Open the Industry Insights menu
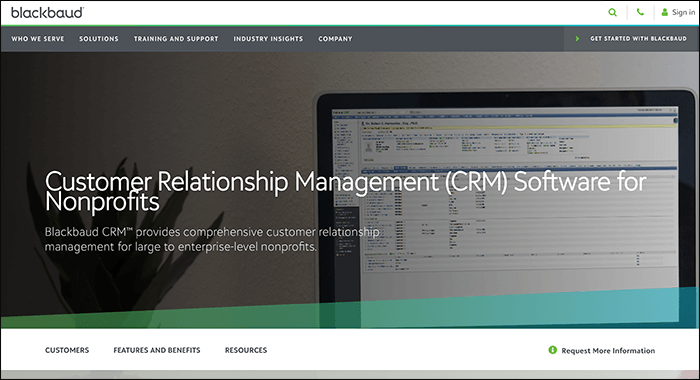700x380 pixels. click(268, 39)
